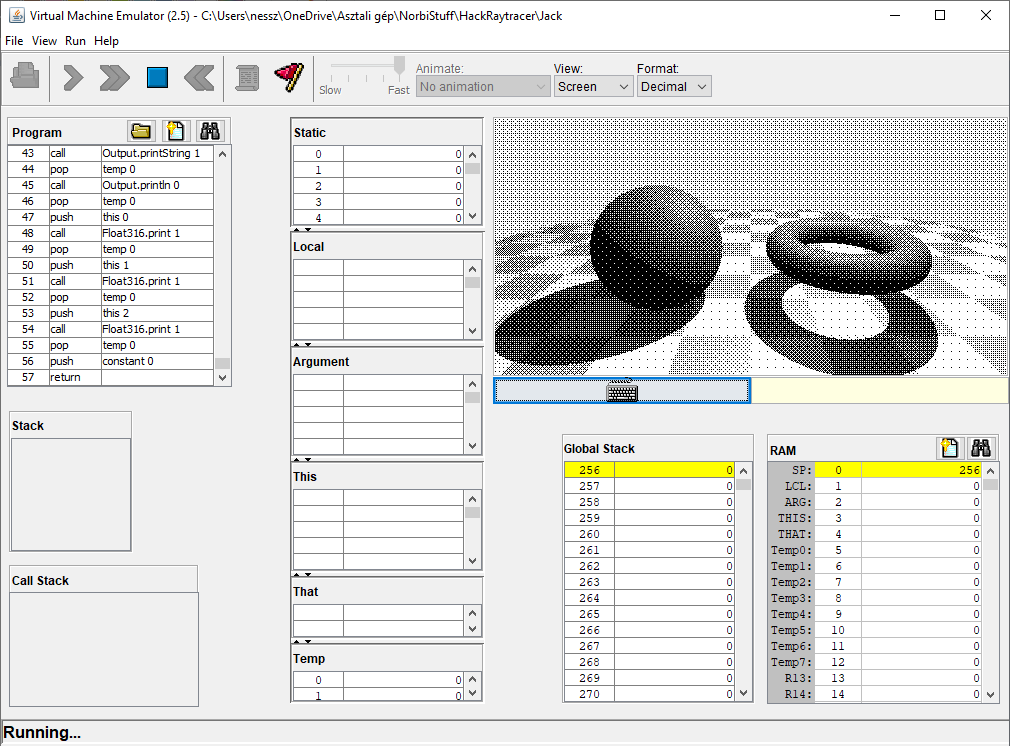Image resolution: width=1010 pixels, height=746 pixels.
Task: Open the Format dropdown showing Decimal
Action: [x=673, y=87]
